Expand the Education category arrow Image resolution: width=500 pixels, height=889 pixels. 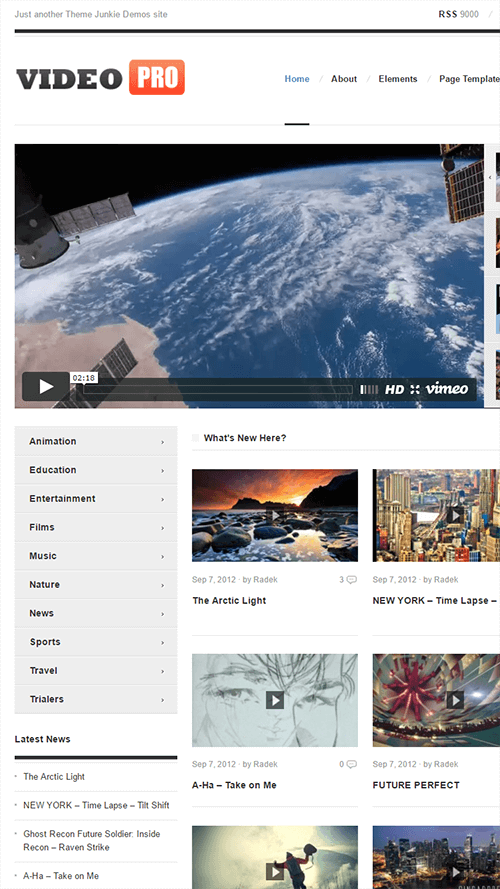pyautogui.click(x=163, y=471)
